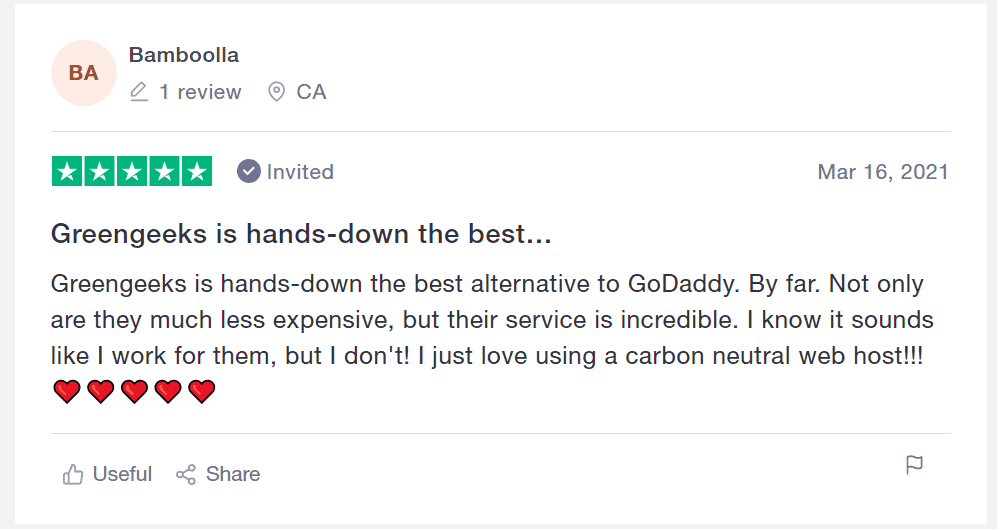This screenshot has width=997, height=529.
Task: Mark the review as Useful
Action: (107, 474)
